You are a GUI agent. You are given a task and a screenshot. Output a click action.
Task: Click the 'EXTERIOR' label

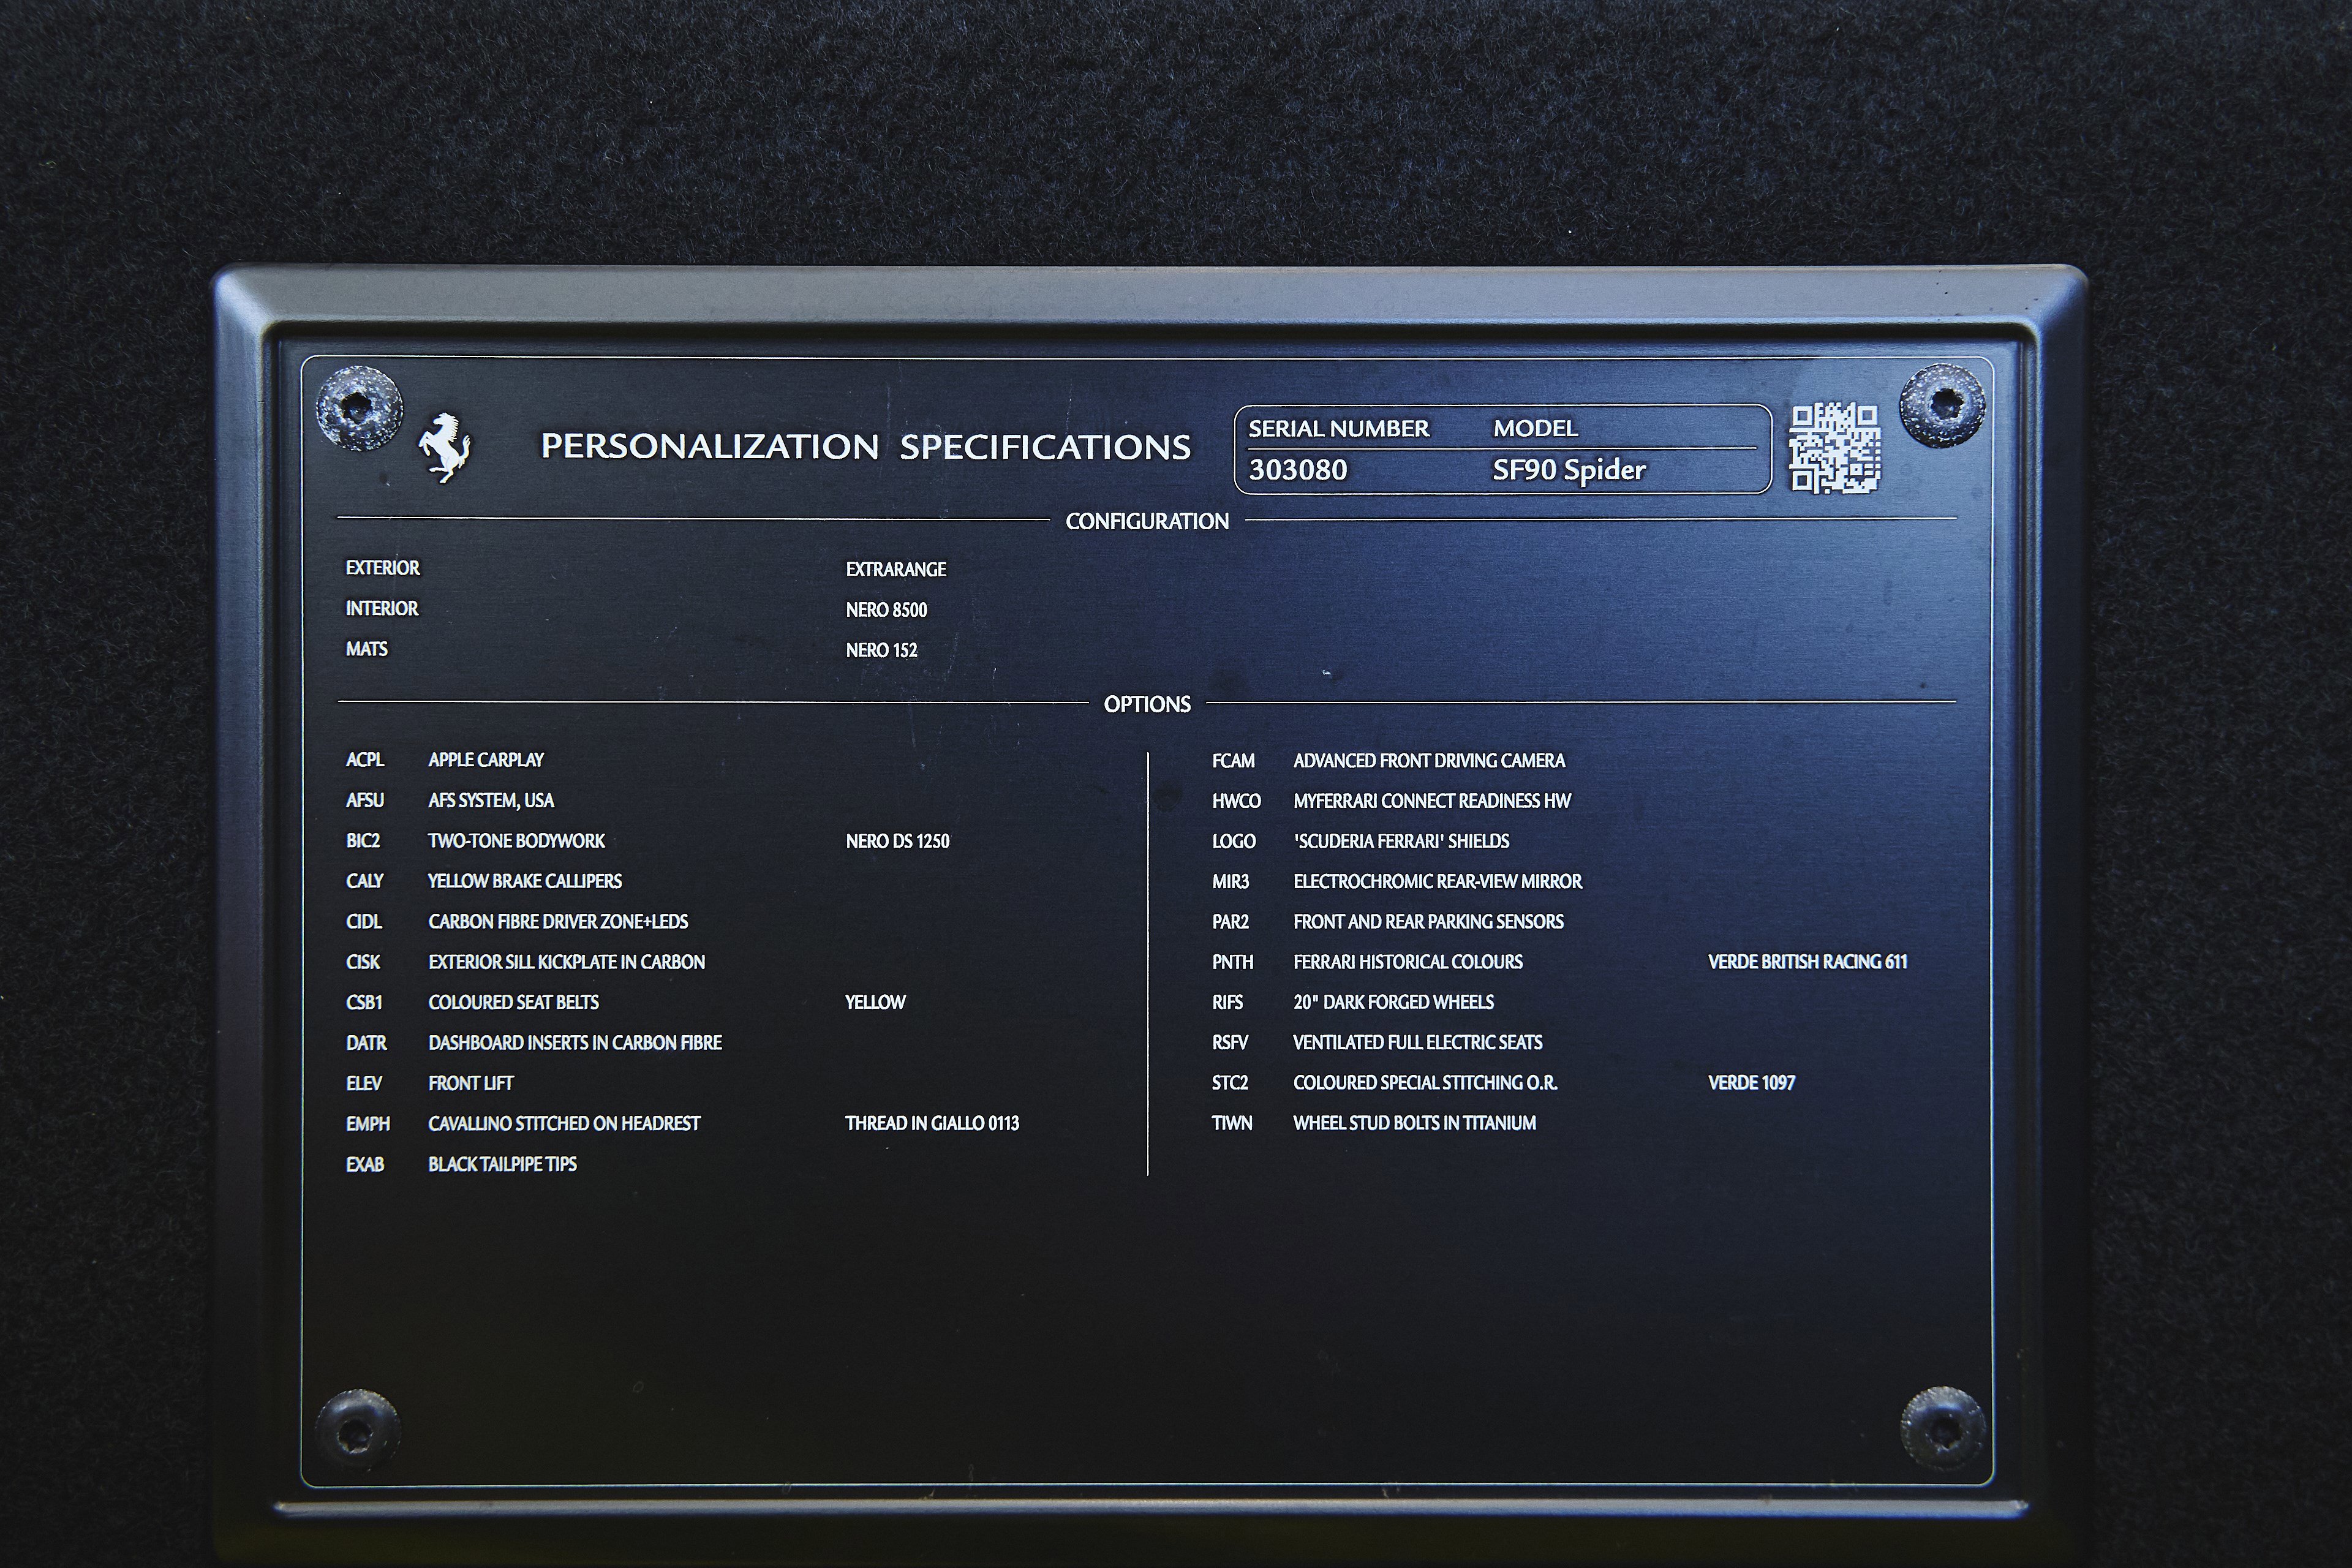point(383,568)
